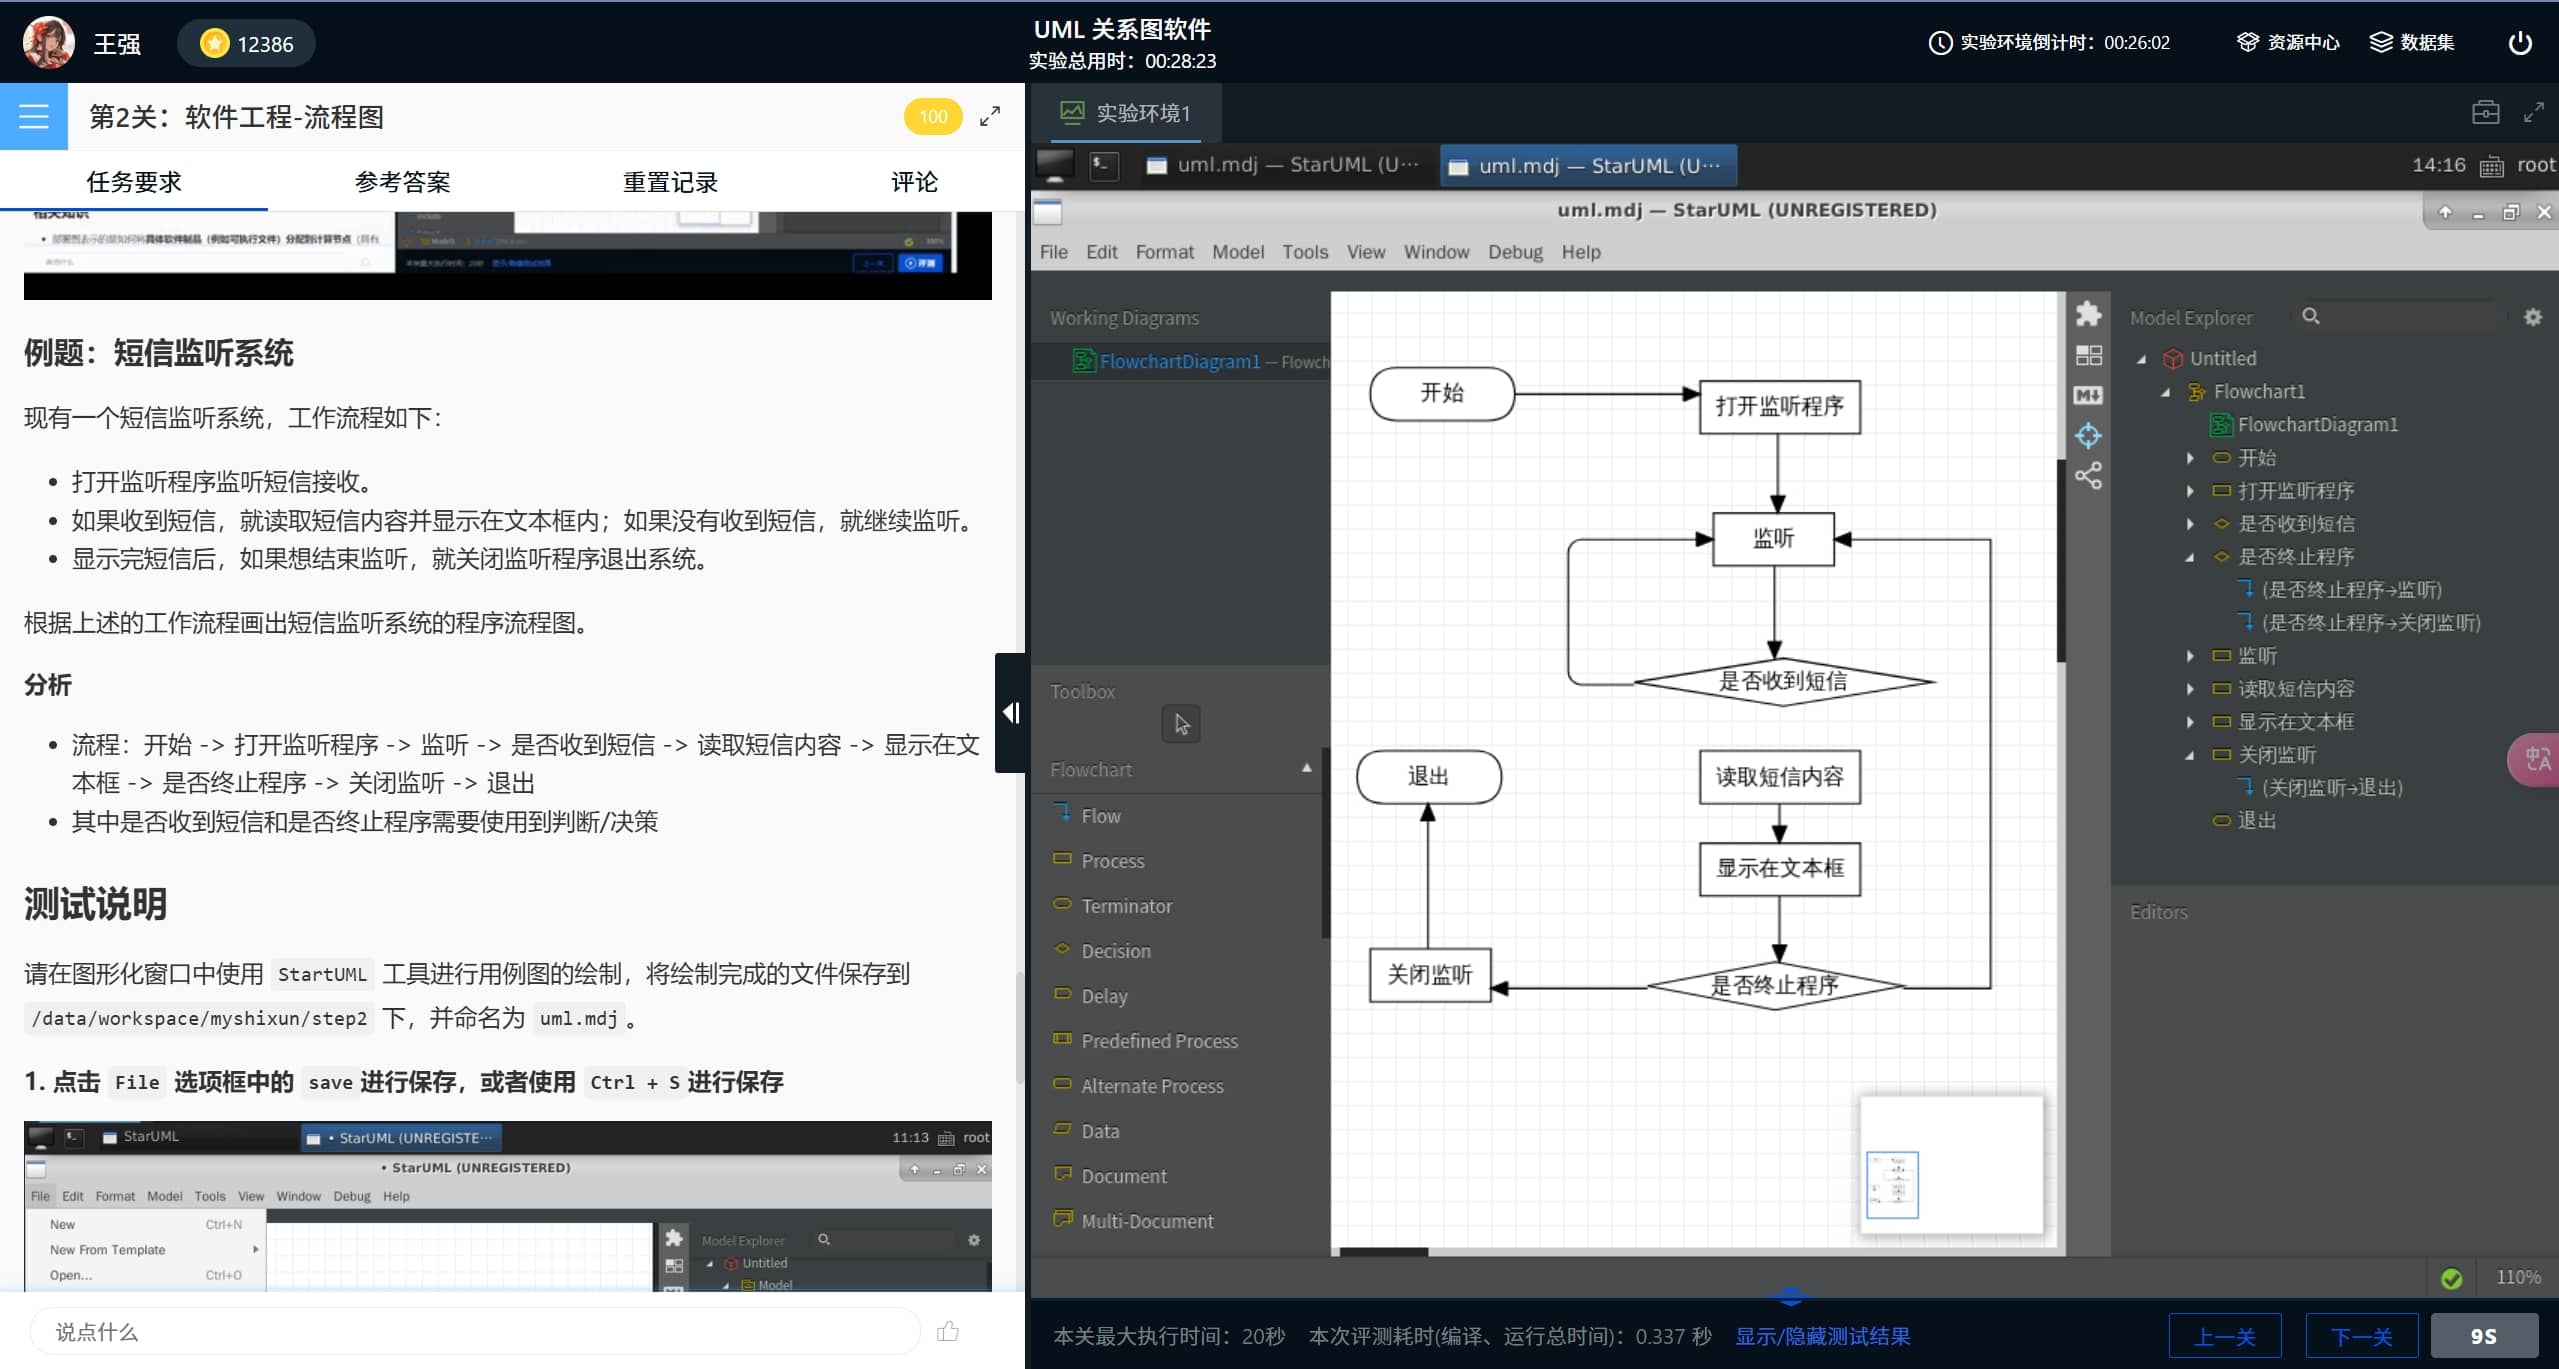Click the 9S evaluation button
2559x1369 pixels.
[x=2484, y=1336]
